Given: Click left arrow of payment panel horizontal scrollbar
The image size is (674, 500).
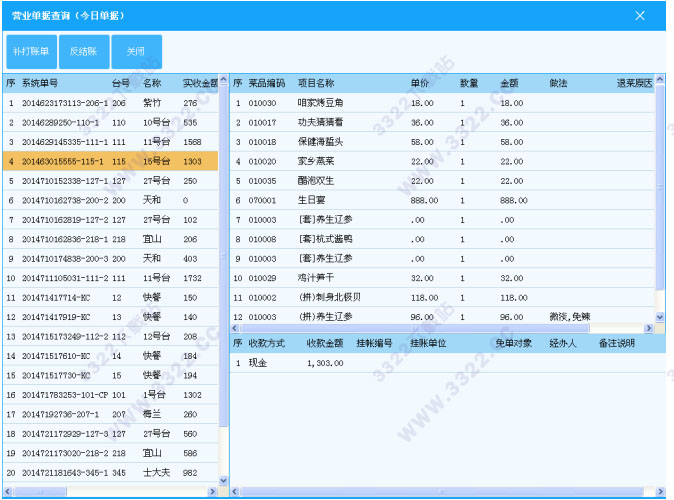Looking at the screenshot, I should click(235, 491).
